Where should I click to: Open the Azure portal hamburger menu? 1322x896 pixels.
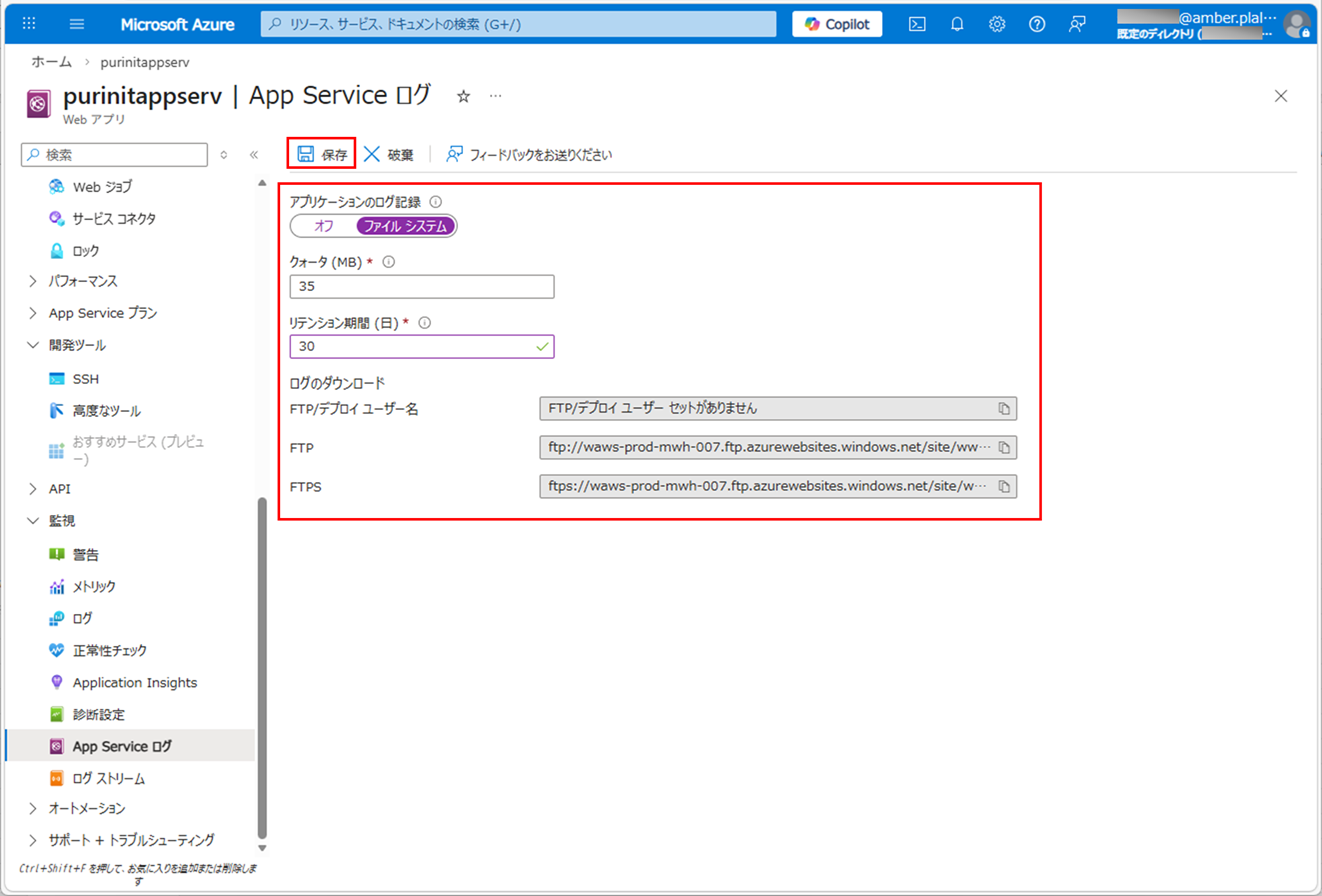click(78, 24)
